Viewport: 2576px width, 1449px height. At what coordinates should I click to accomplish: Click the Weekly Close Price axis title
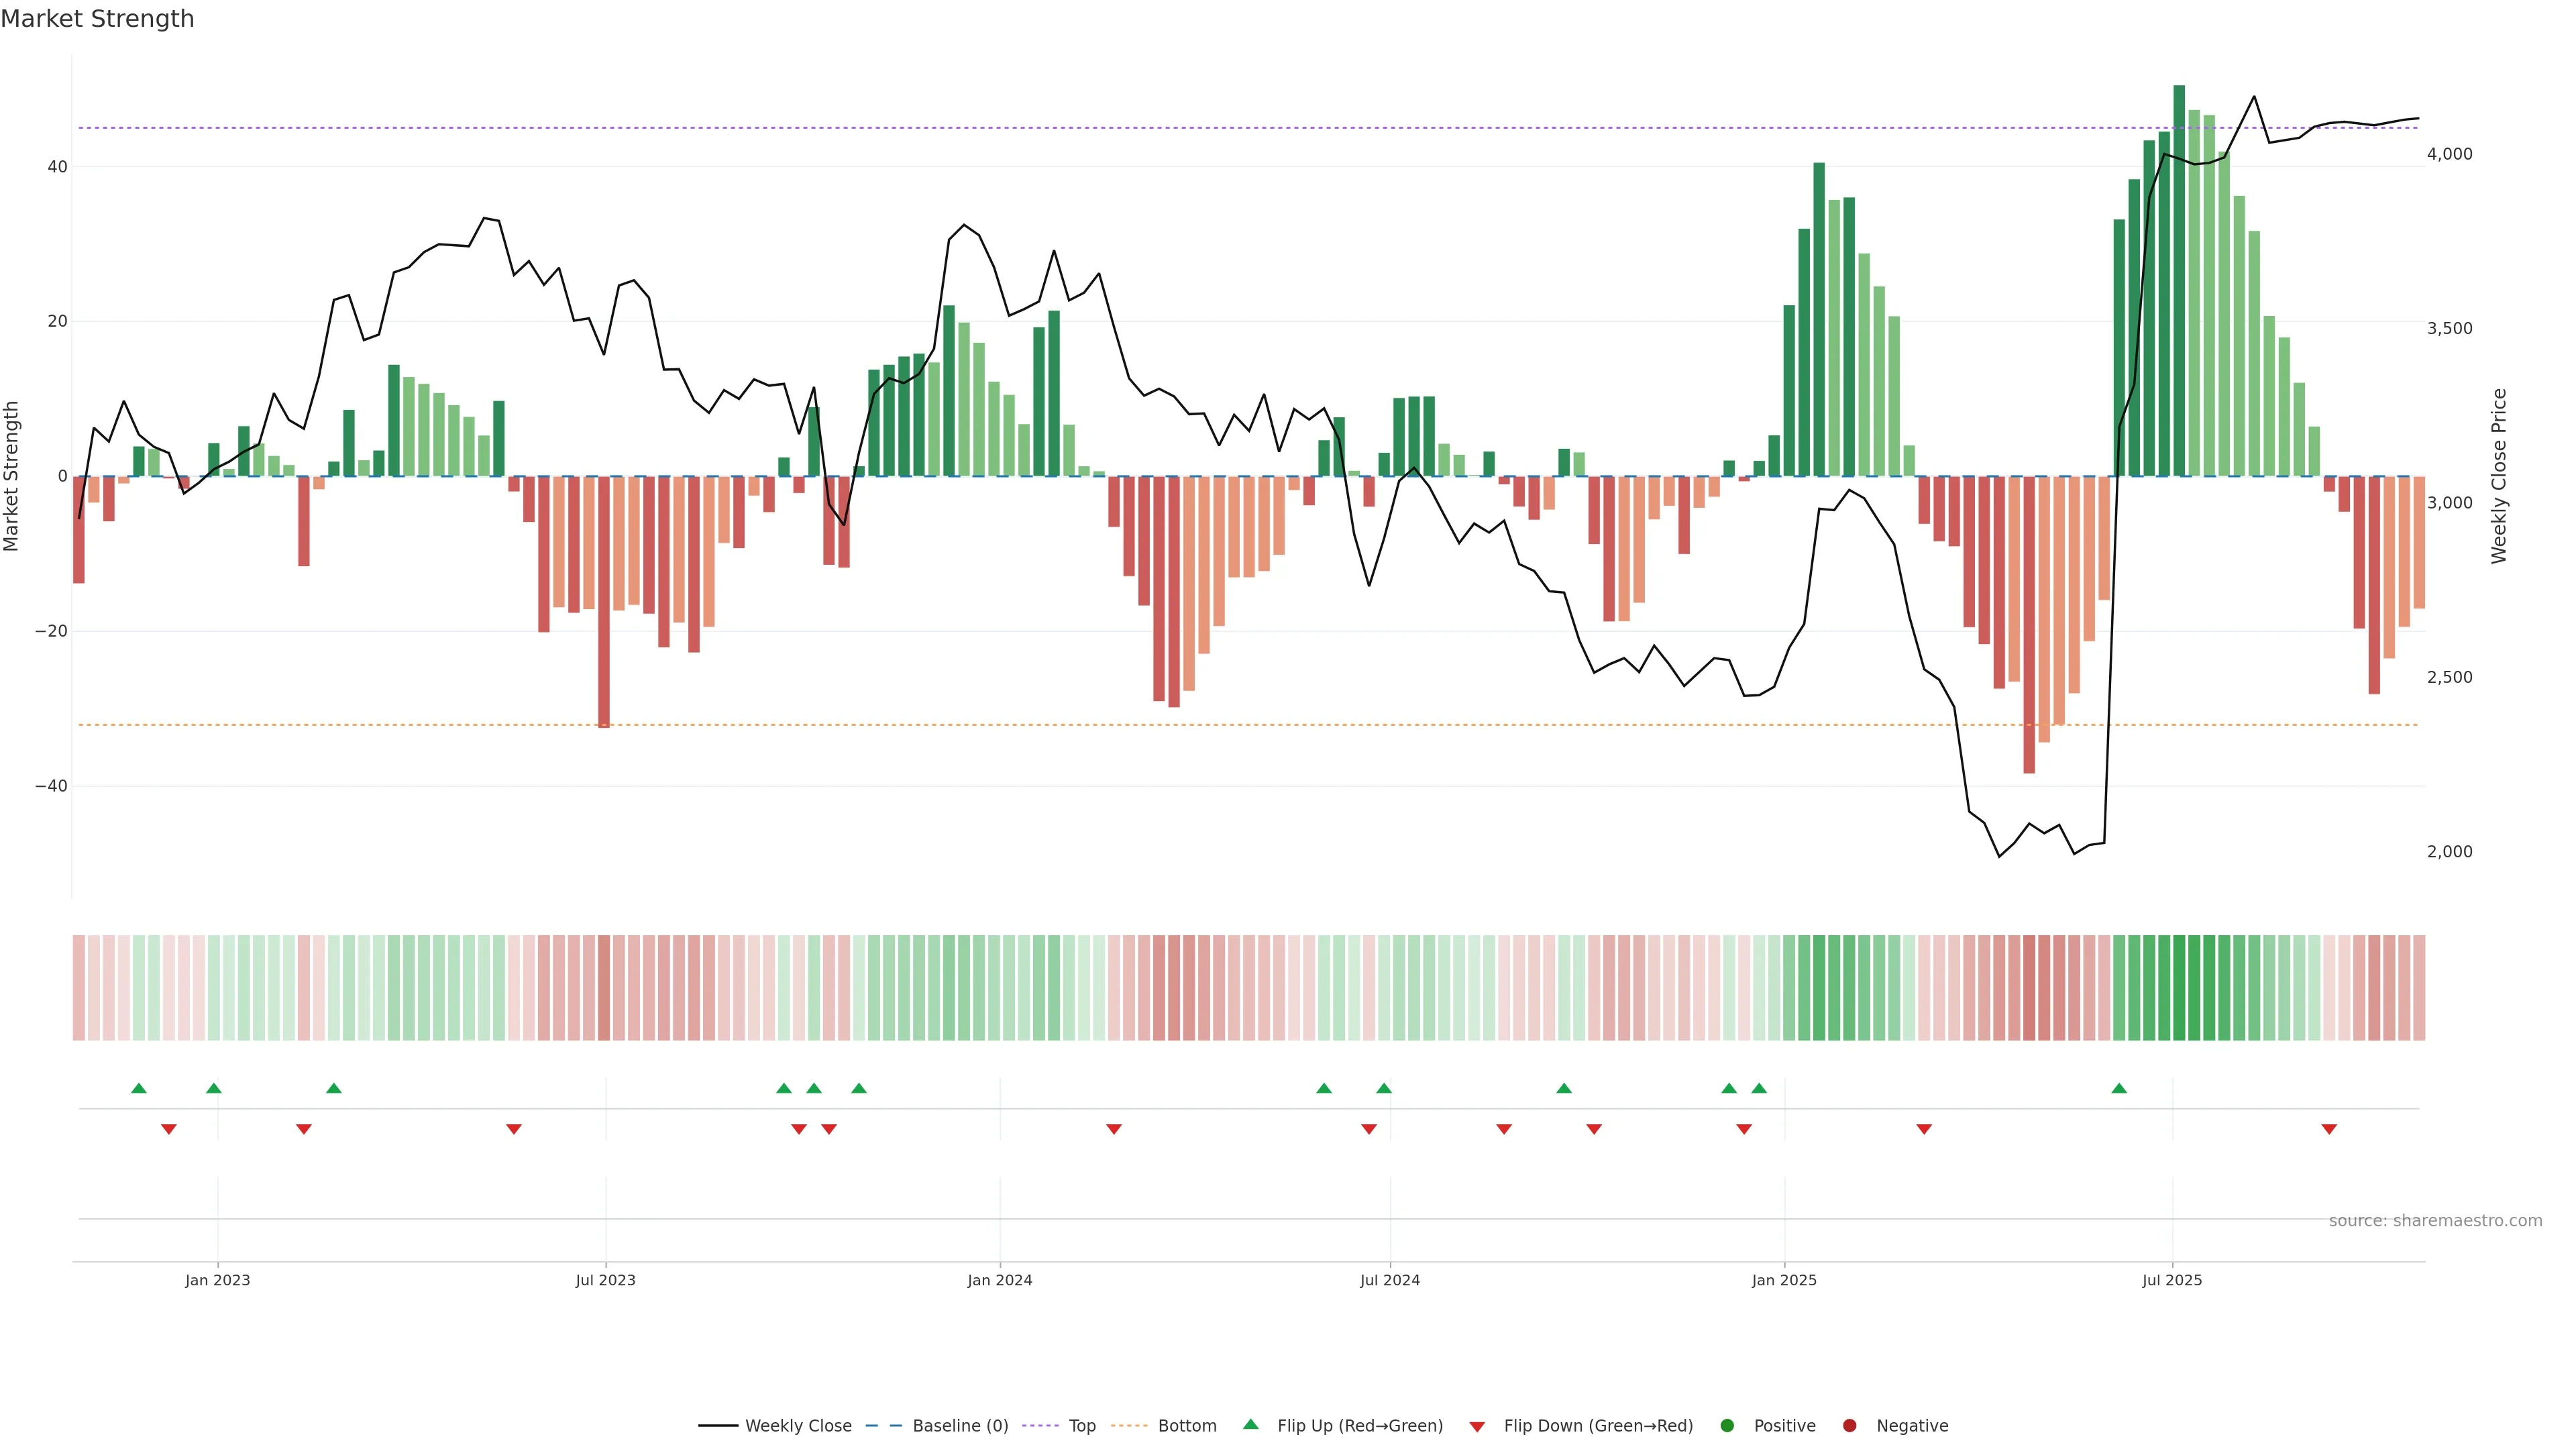pyautogui.click(x=2499, y=476)
